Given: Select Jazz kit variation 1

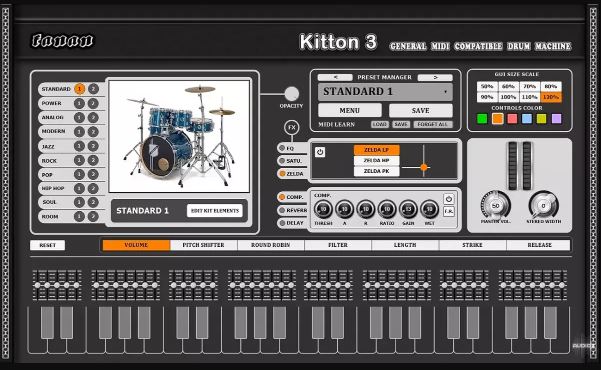Looking at the screenshot, I should coord(79,146).
